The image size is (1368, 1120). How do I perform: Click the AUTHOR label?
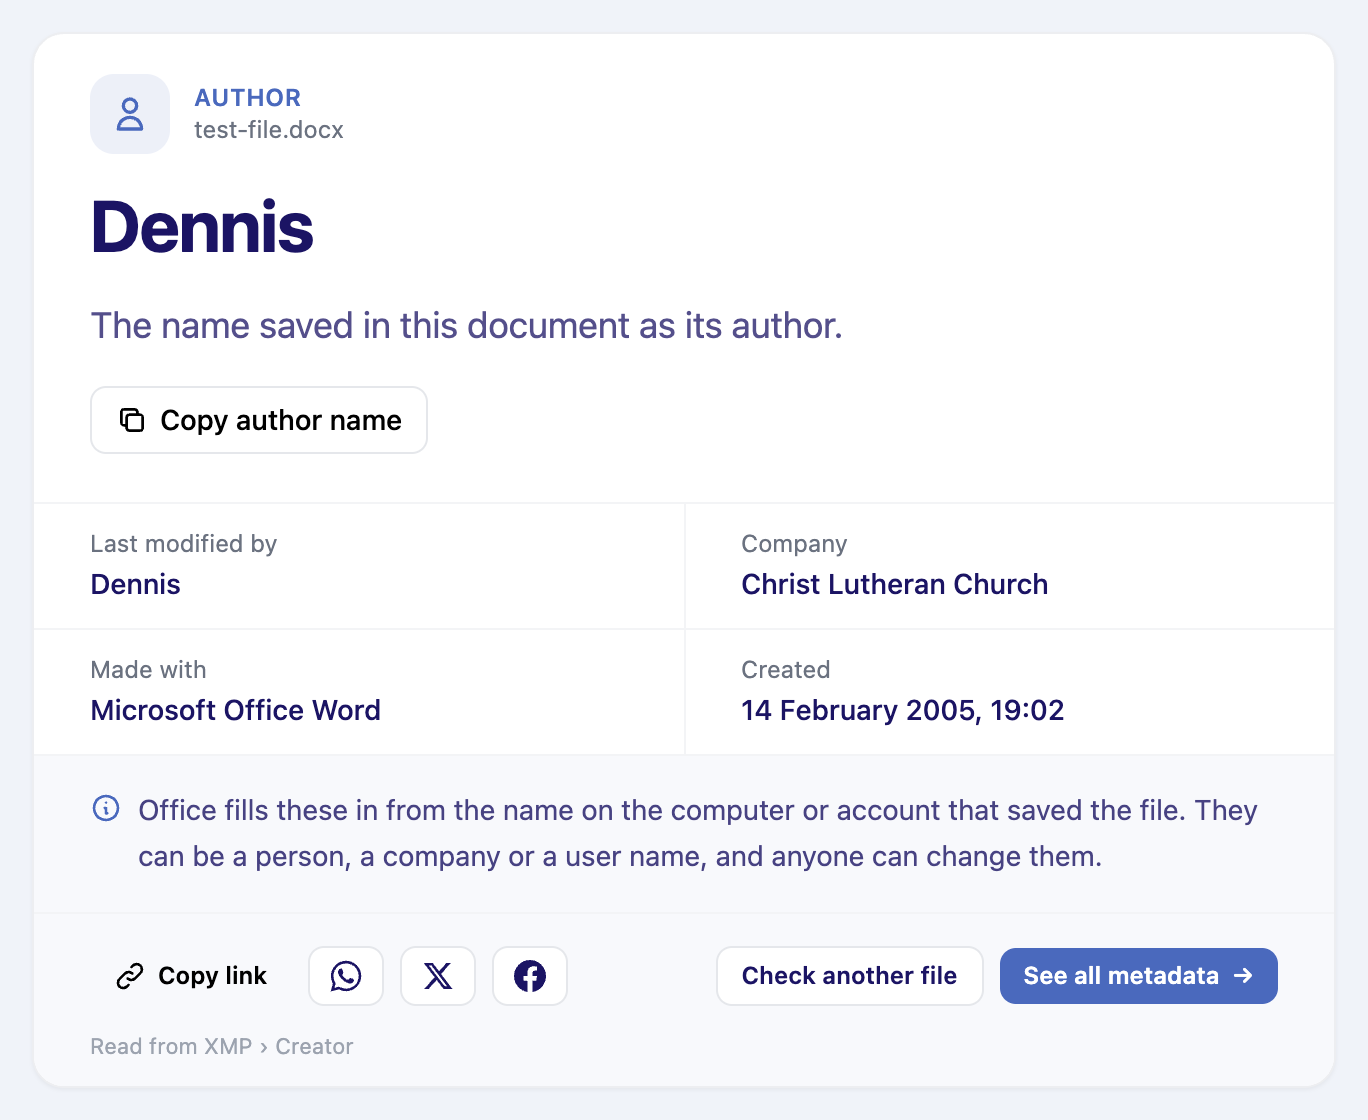pos(248,98)
